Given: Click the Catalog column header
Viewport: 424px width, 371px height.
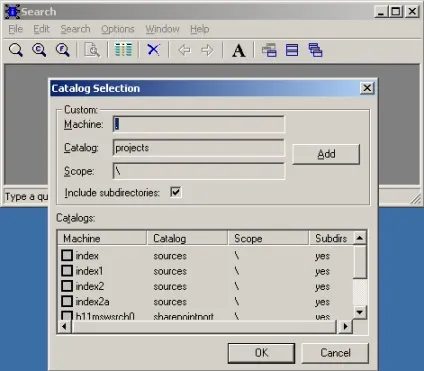Looking at the screenshot, I should (187, 238).
